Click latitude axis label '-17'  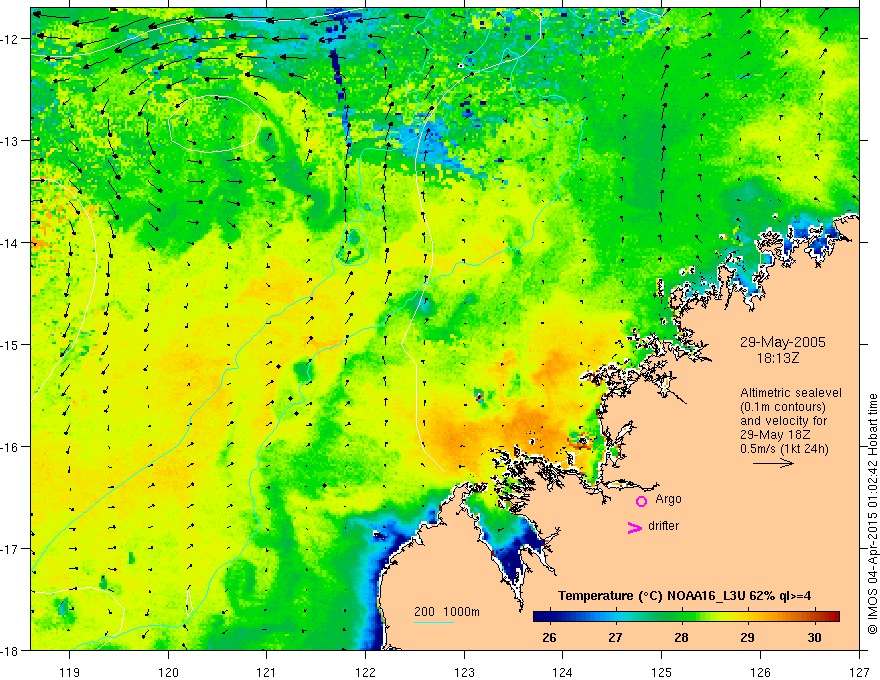pyautogui.click(x=11, y=549)
